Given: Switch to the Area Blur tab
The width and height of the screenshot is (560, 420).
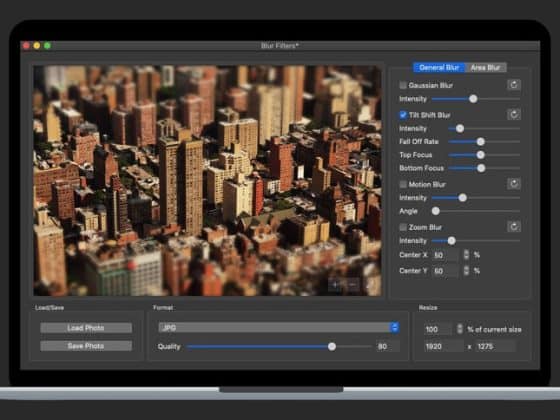Looking at the screenshot, I should pyautogui.click(x=485, y=68).
